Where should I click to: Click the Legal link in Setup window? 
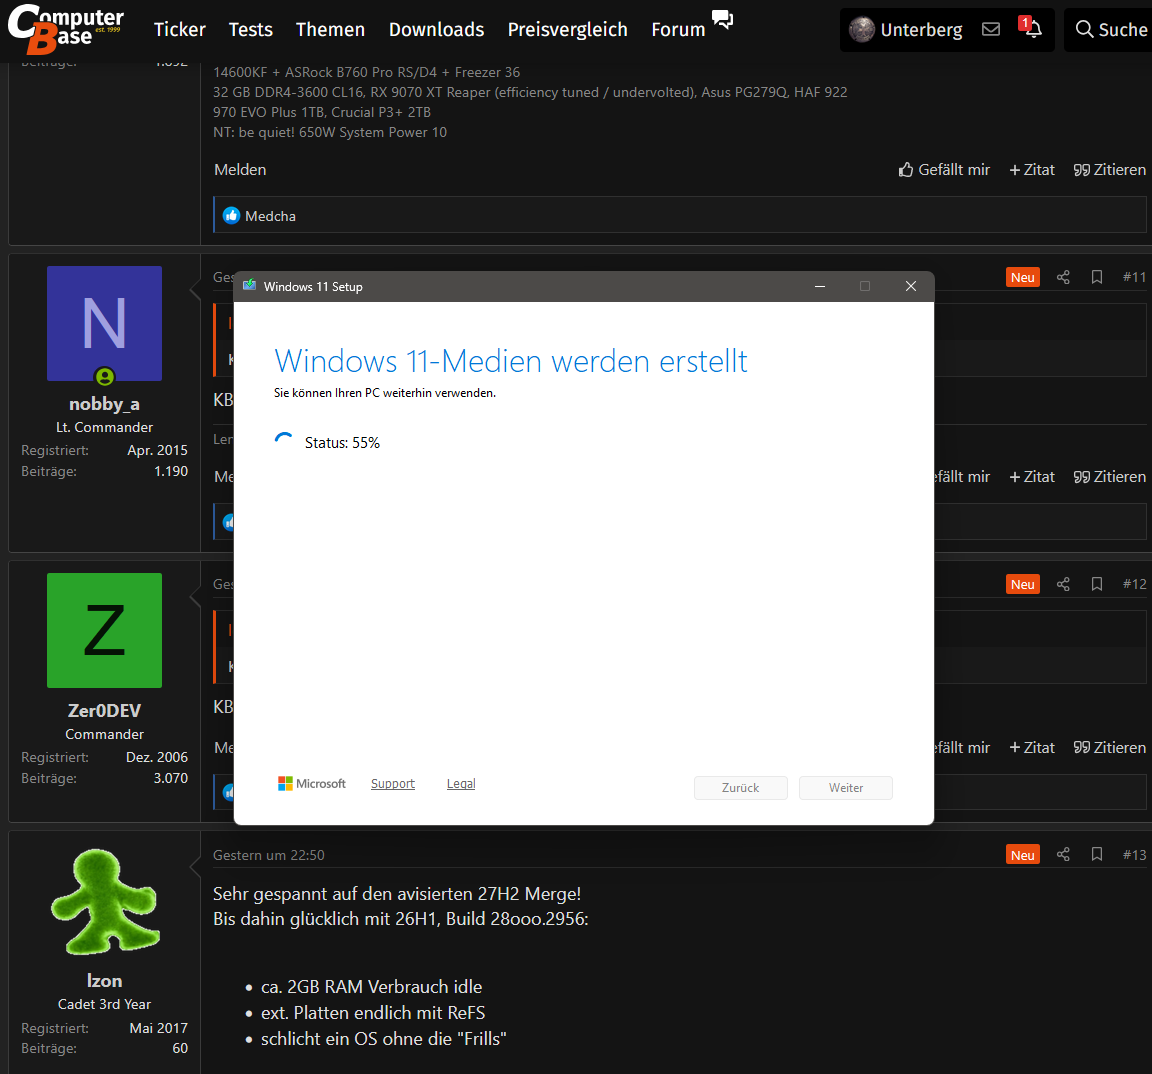(x=461, y=784)
